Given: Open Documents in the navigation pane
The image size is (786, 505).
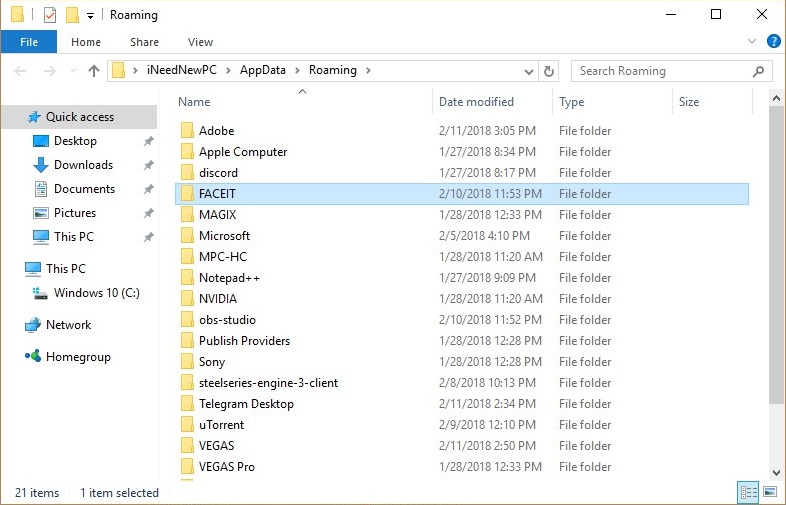Looking at the screenshot, I should [x=84, y=189].
